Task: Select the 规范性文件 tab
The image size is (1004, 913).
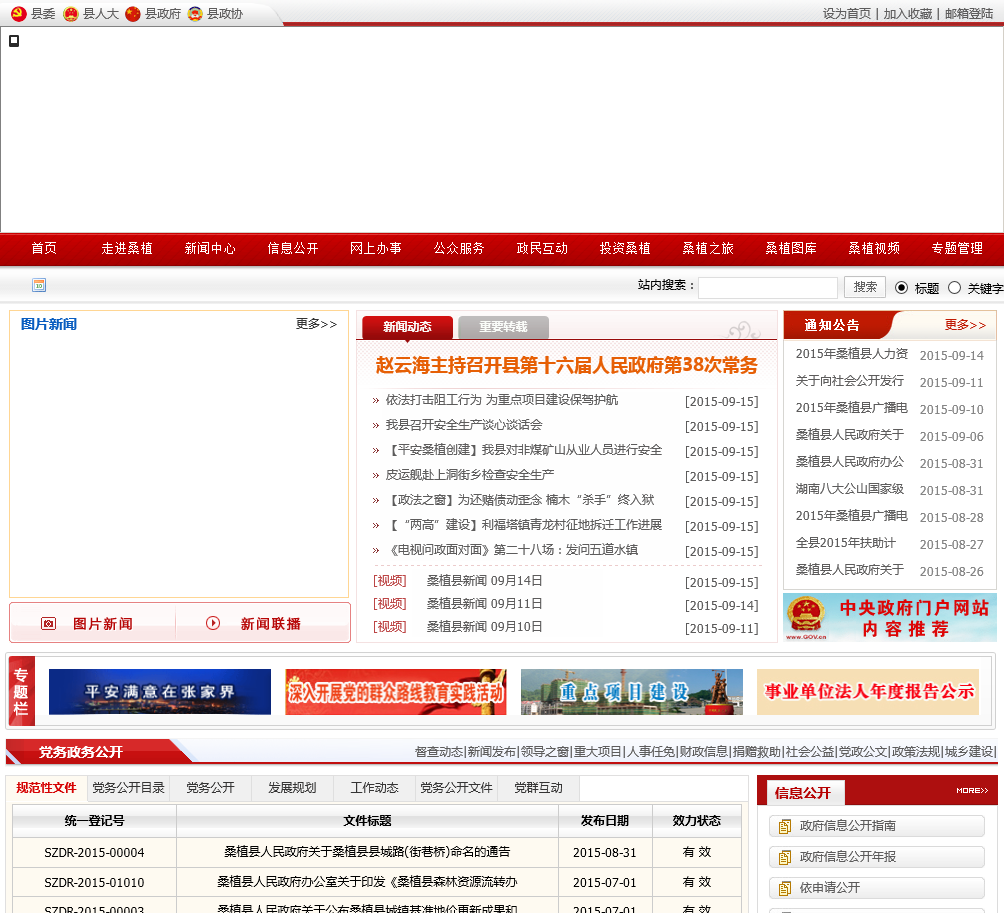Action: (46, 788)
